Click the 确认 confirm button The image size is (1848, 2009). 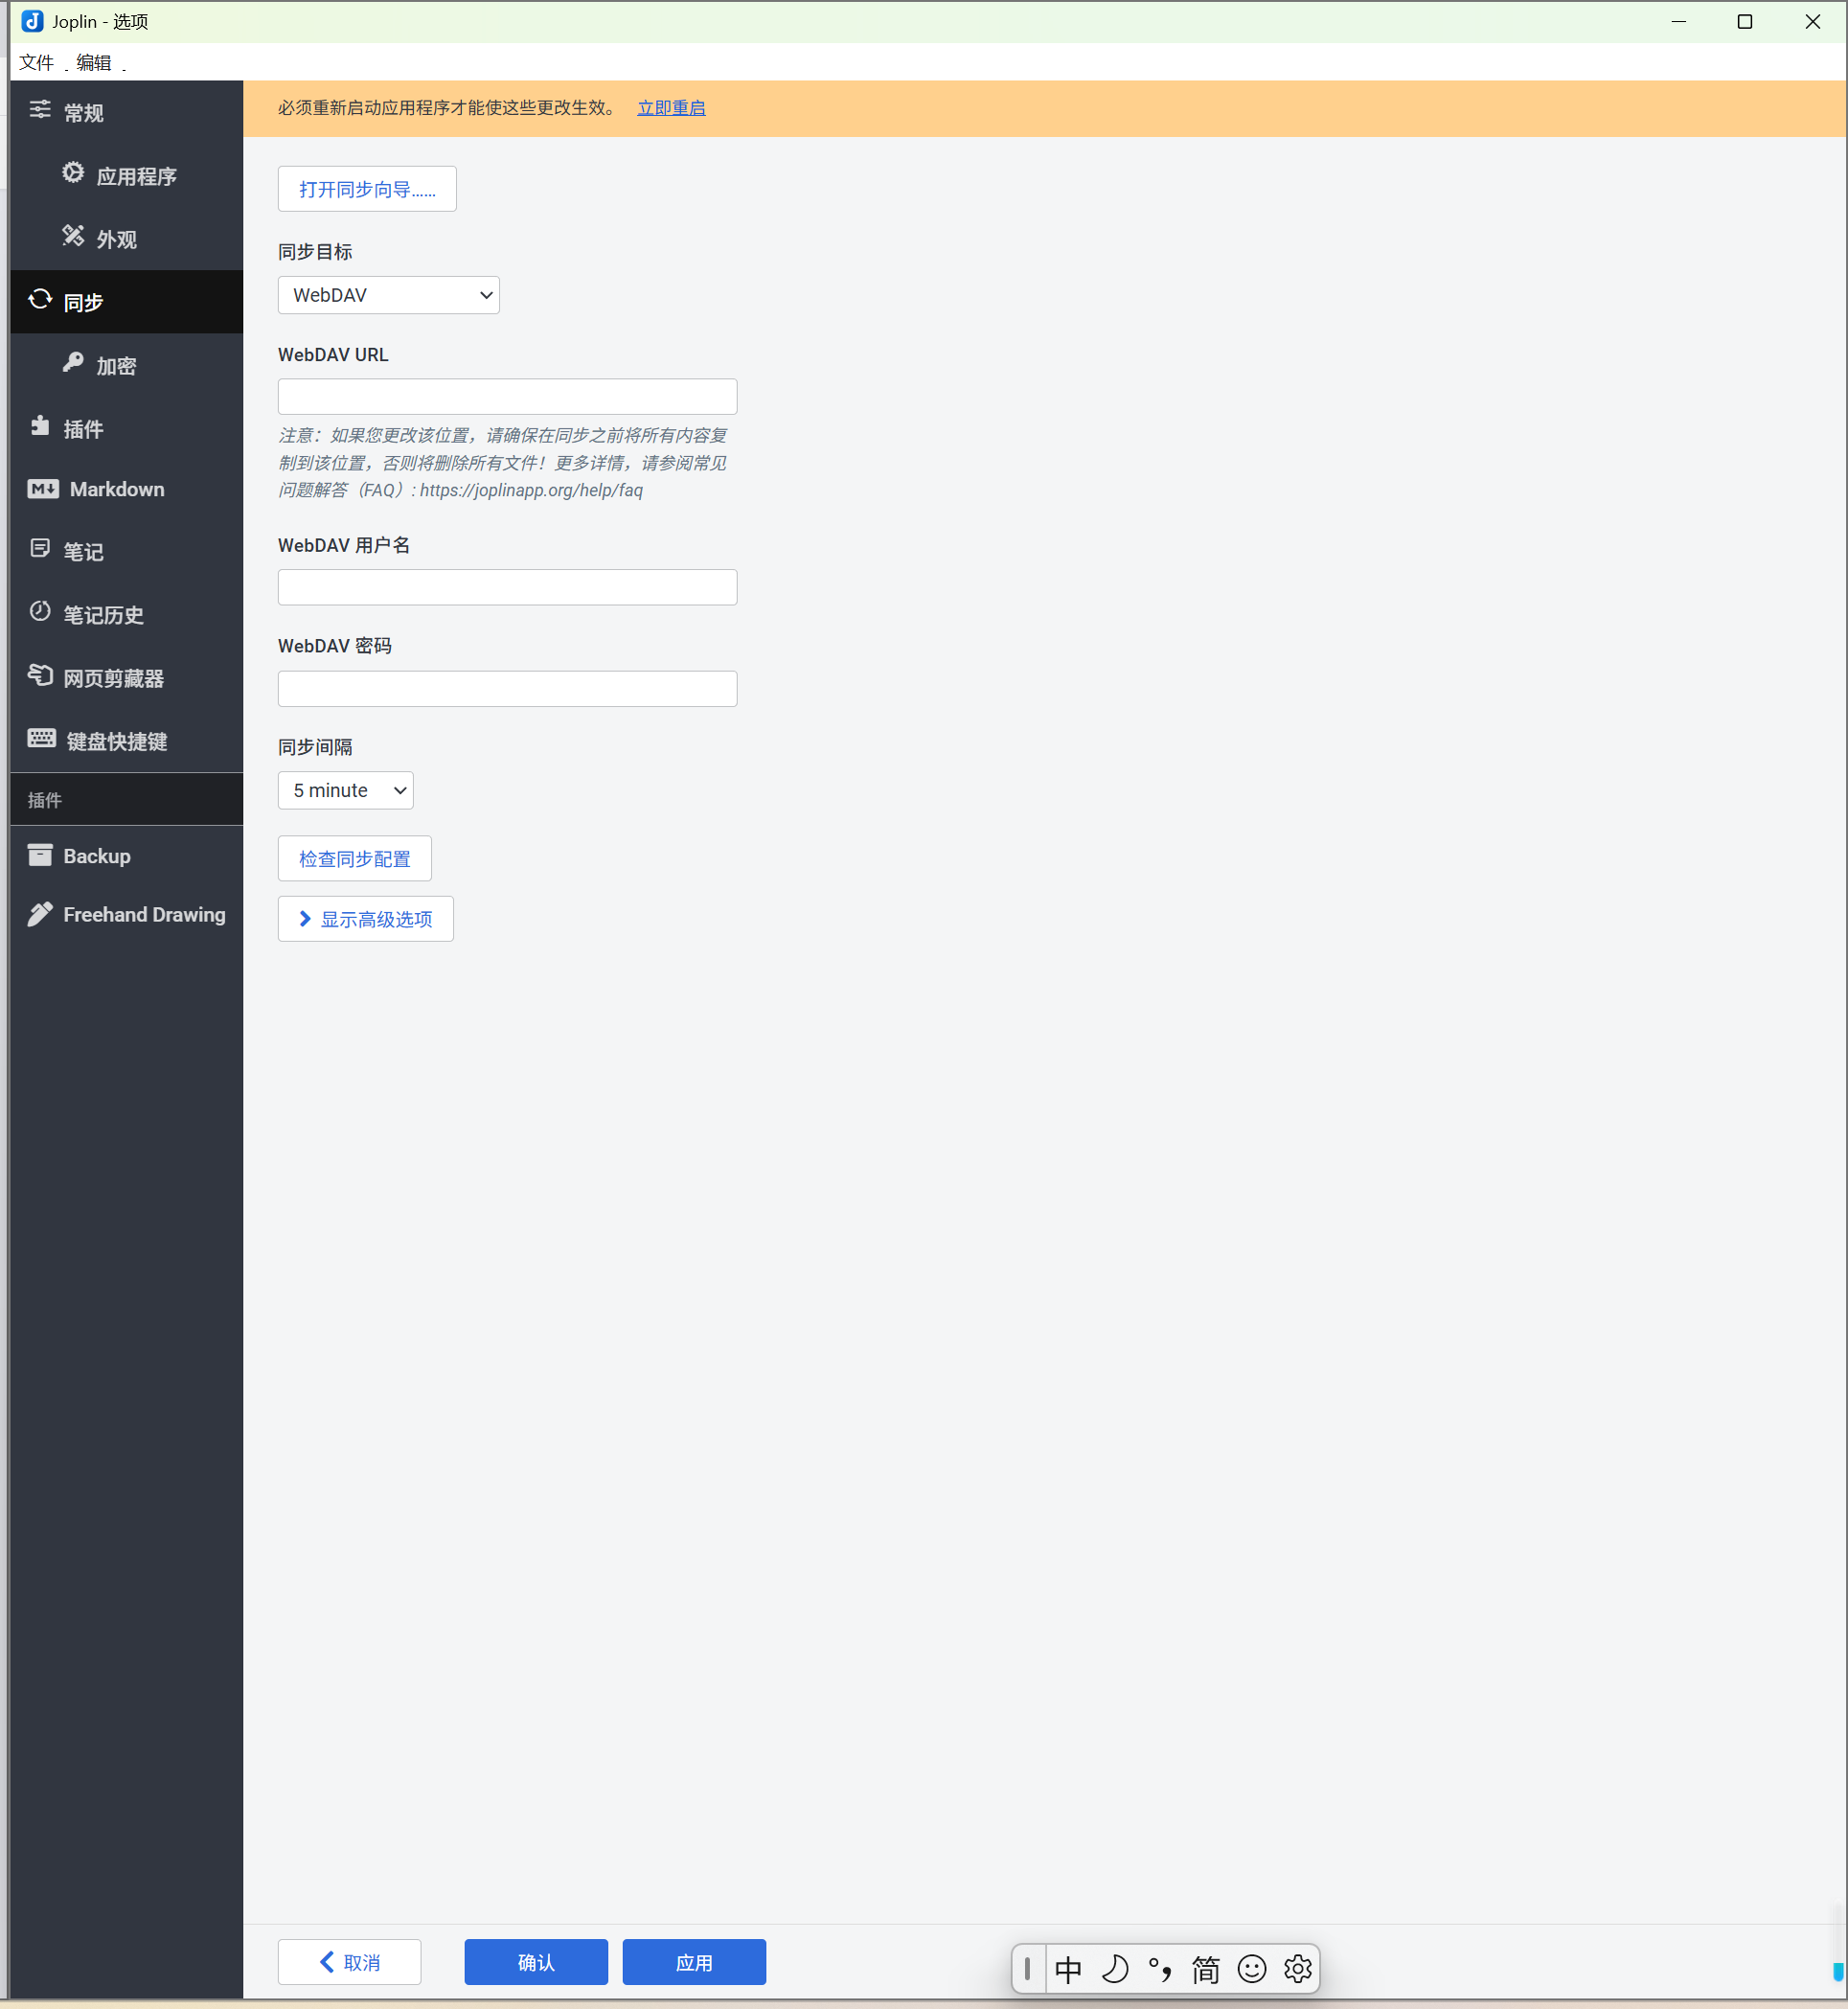coord(536,1962)
